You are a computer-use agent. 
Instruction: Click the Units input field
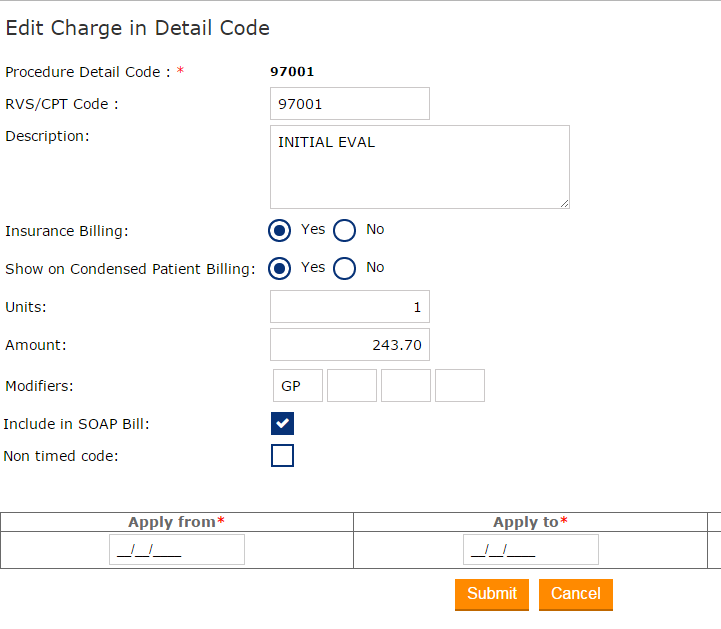click(x=349, y=307)
